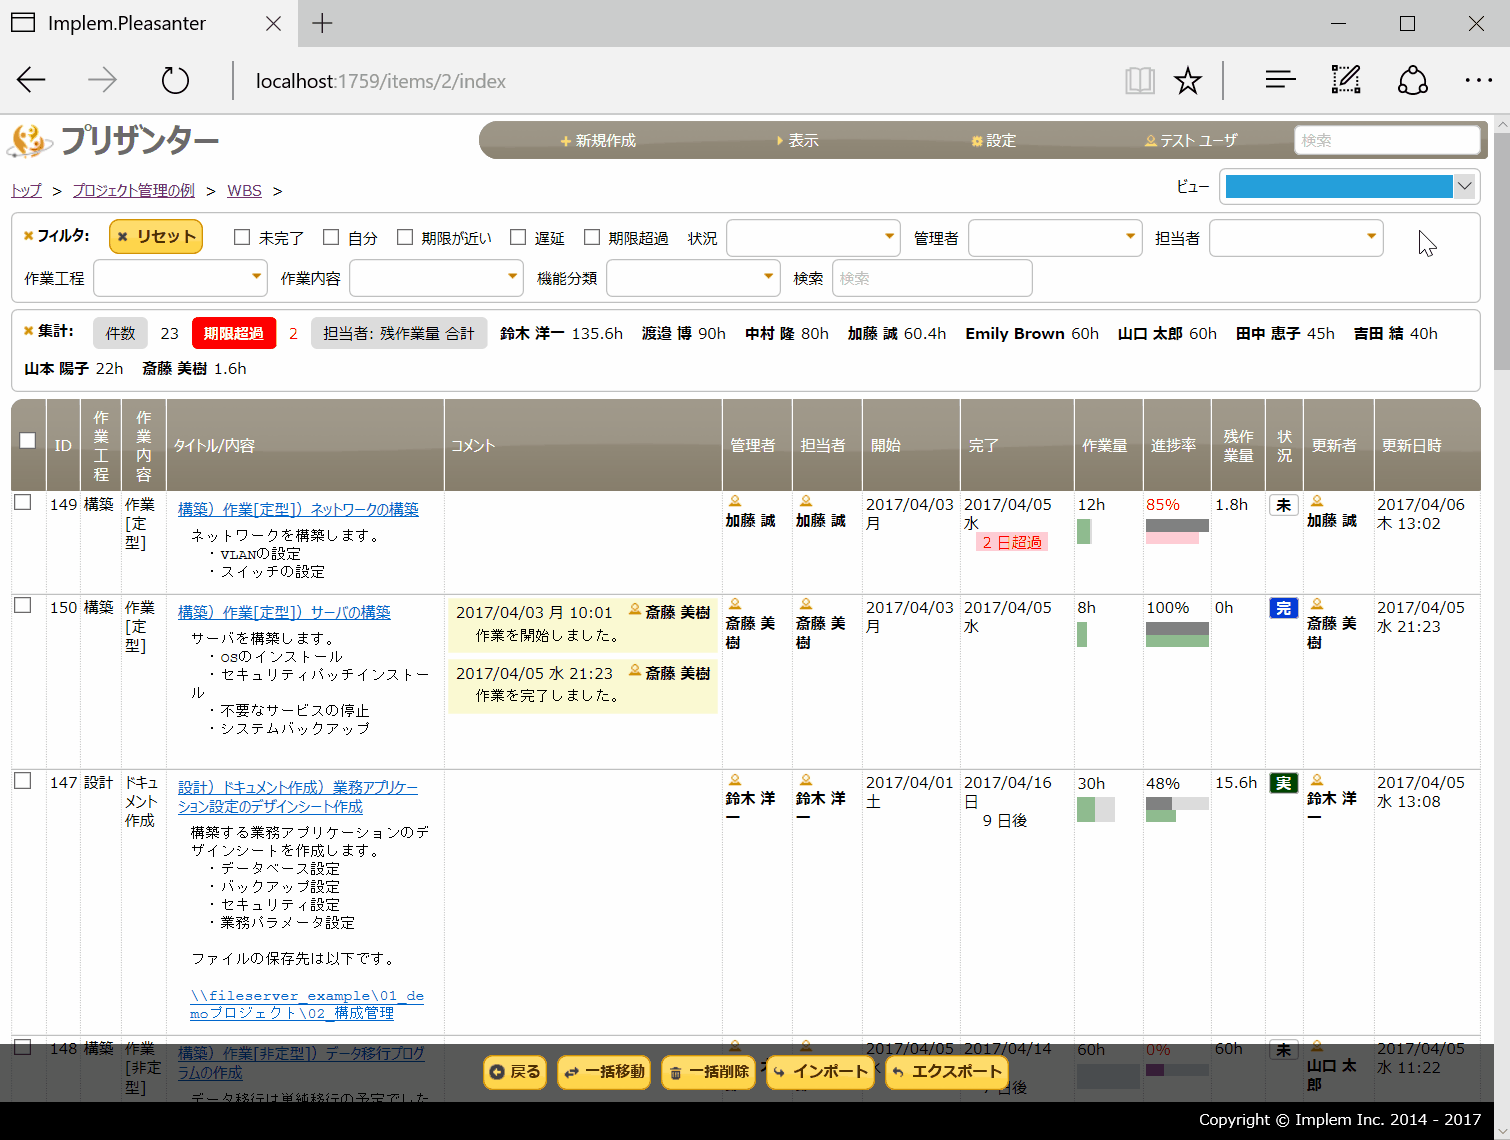Open the Share icon in browser toolbar
Image resolution: width=1510 pixels, height=1140 pixels.
(x=1412, y=80)
